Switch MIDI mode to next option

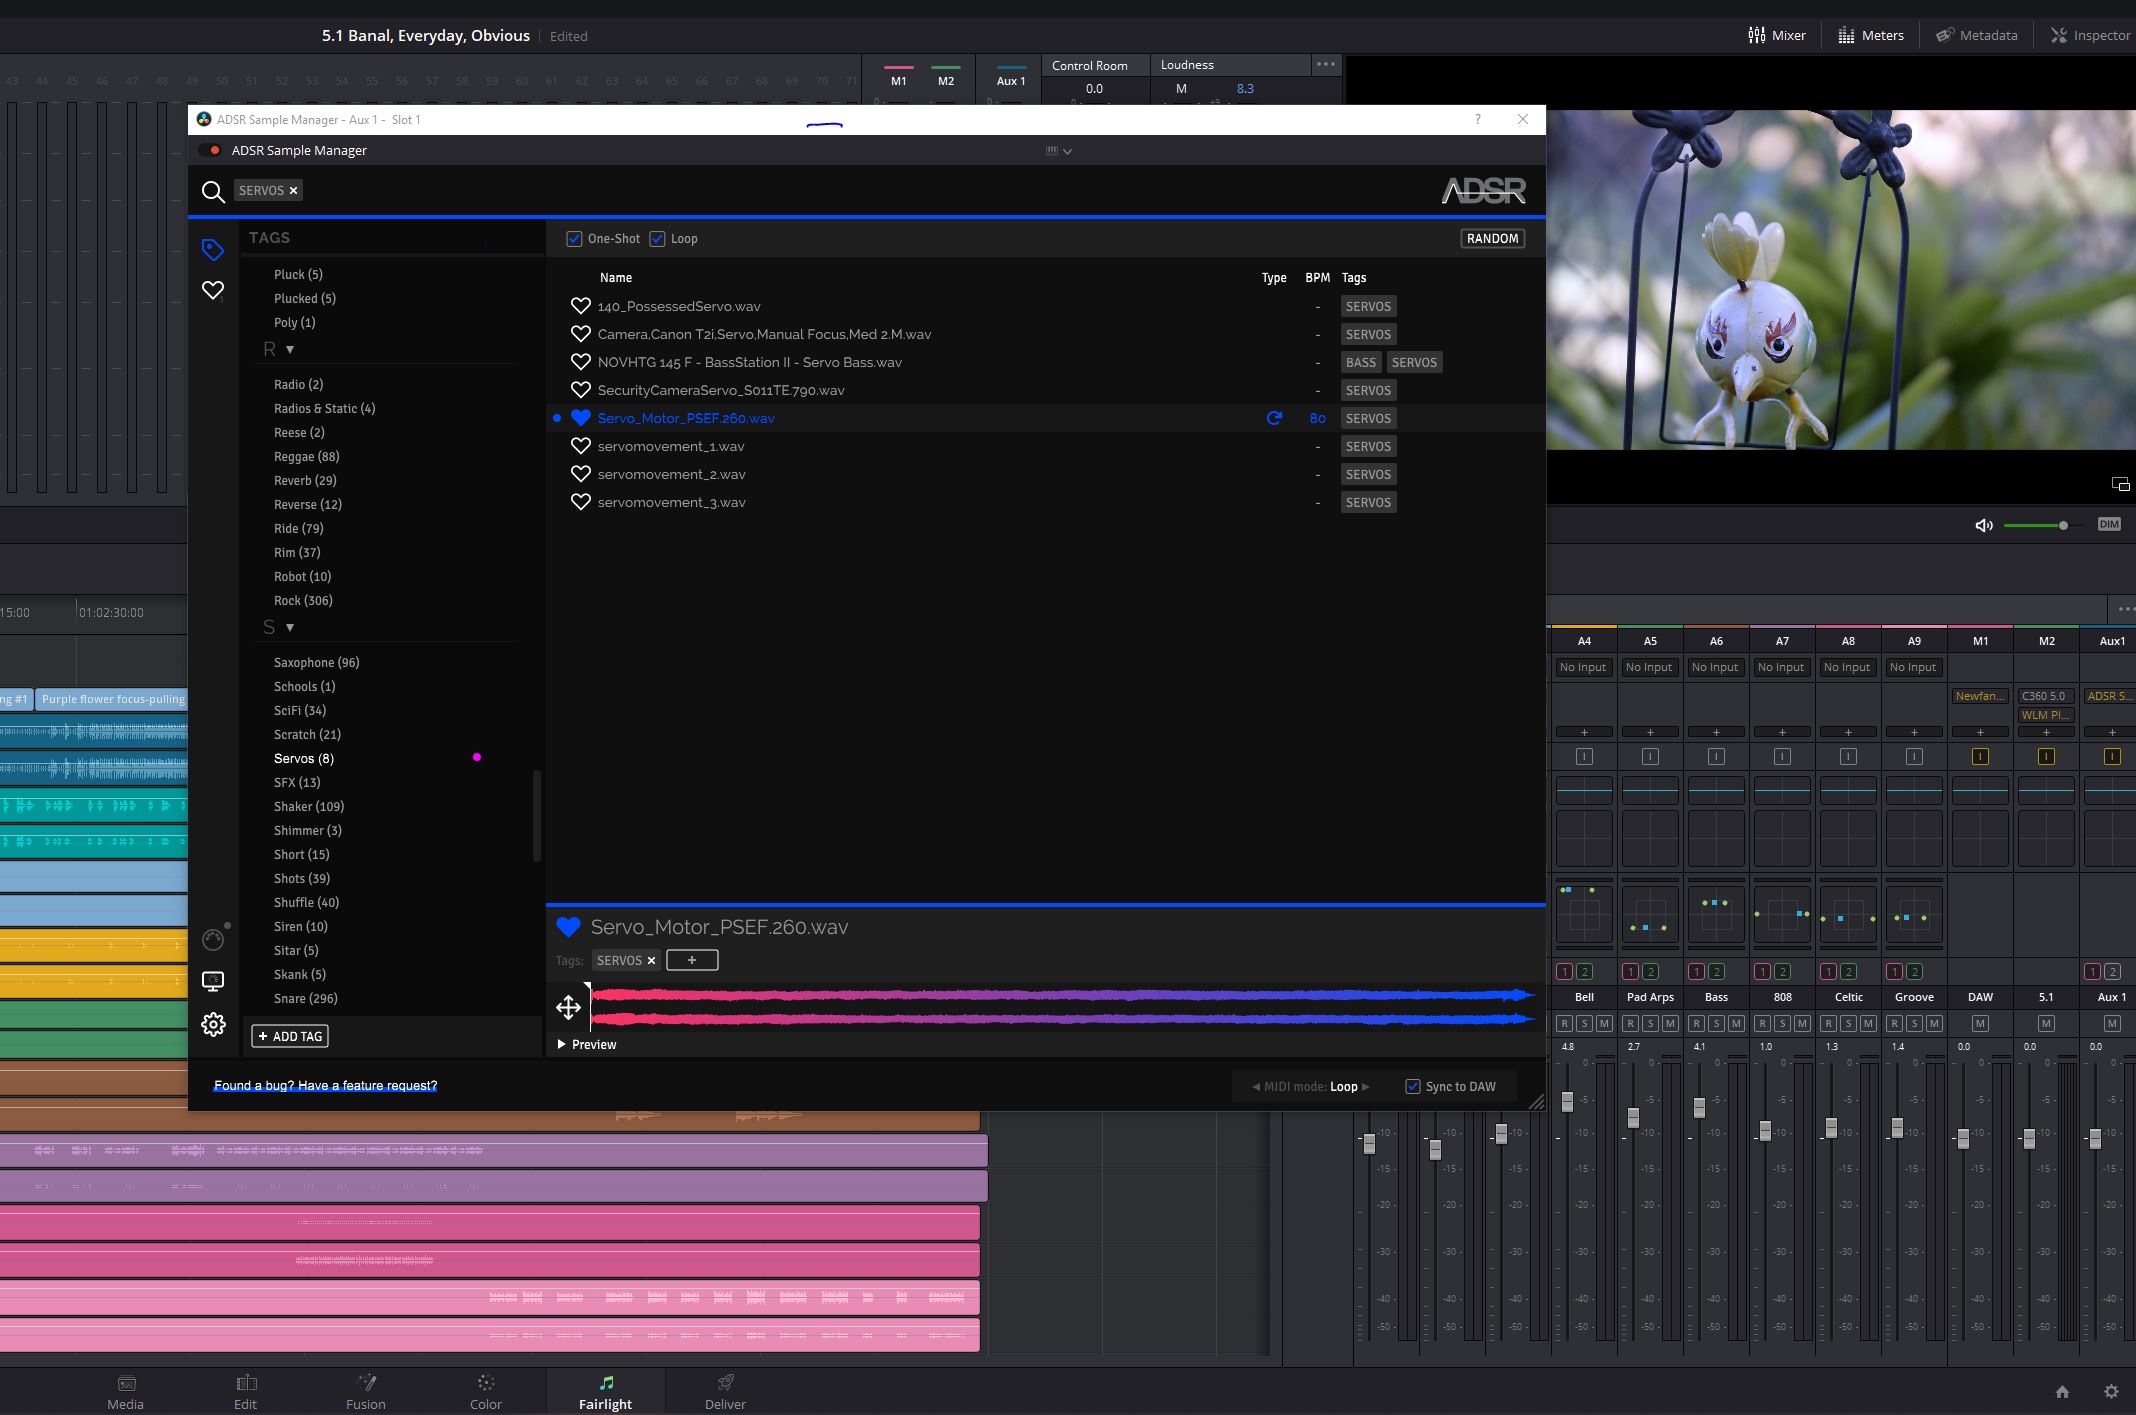(x=1366, y=1086)
